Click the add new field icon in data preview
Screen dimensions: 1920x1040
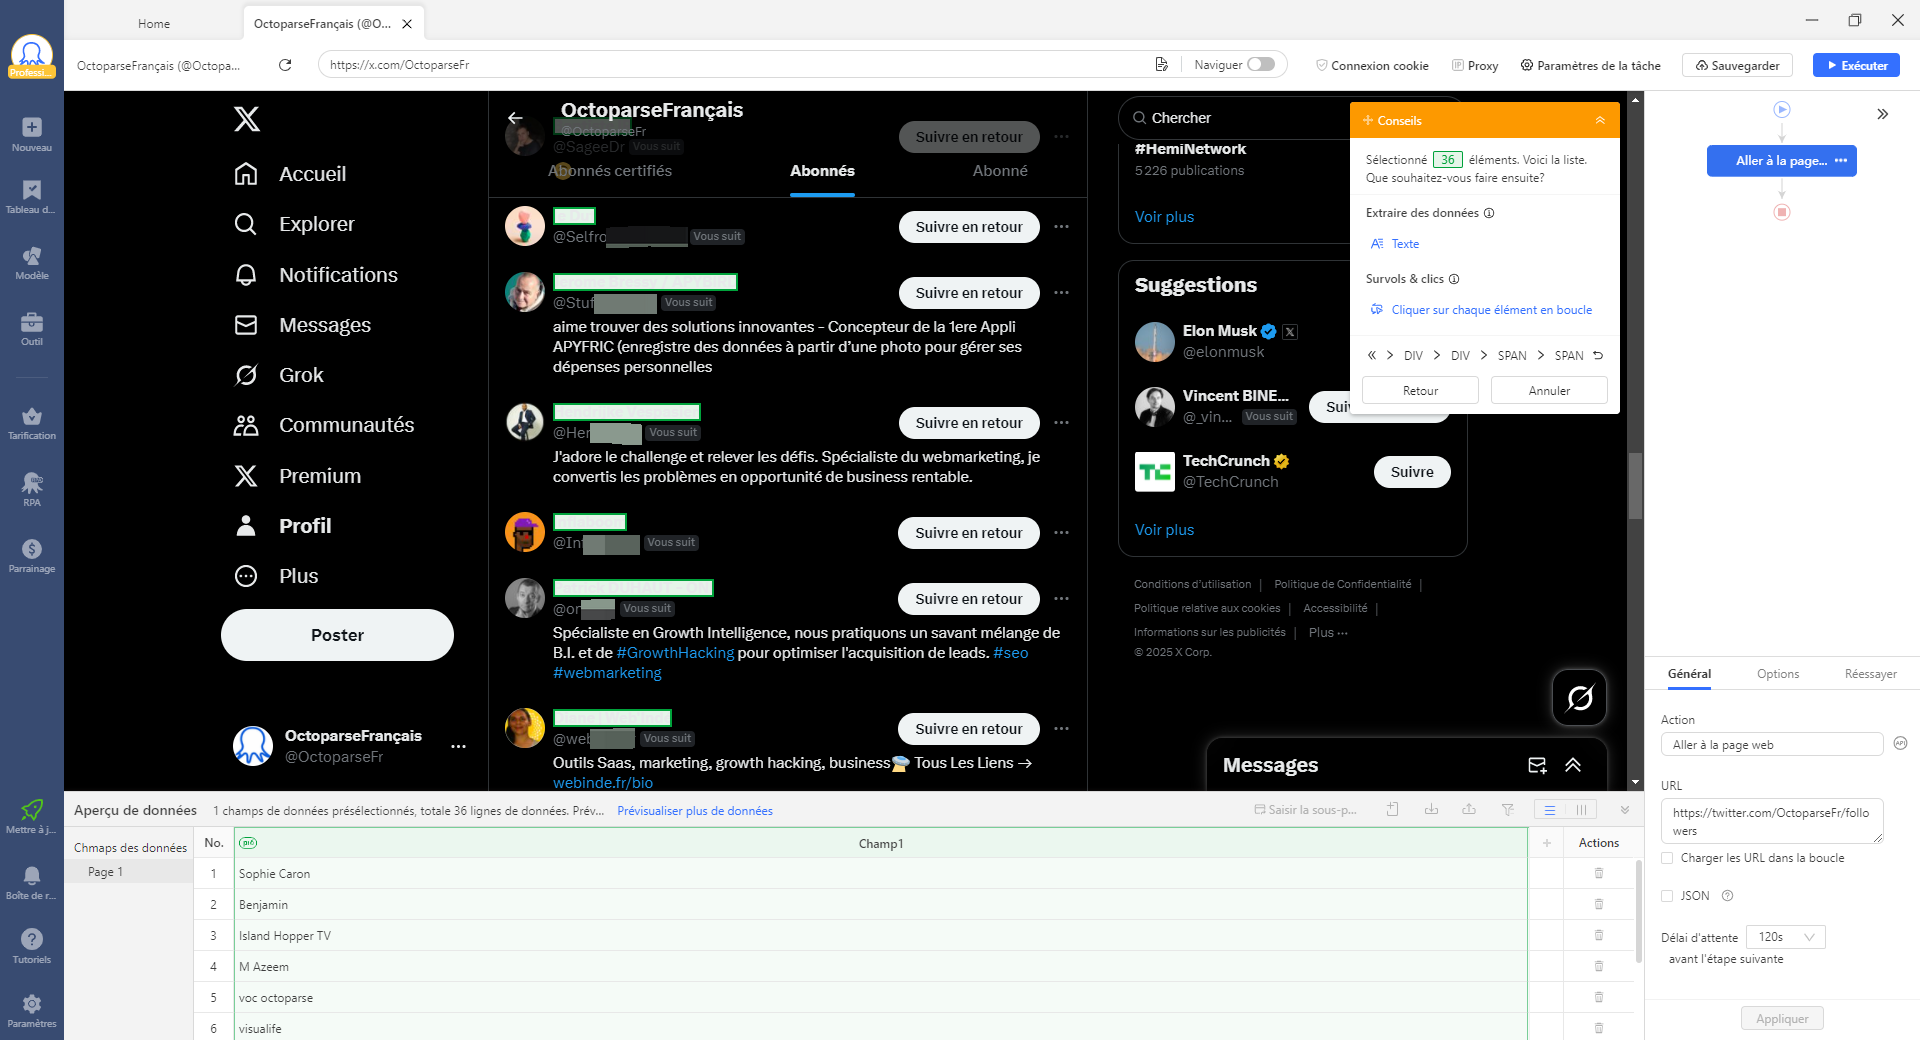(1393, 810)
